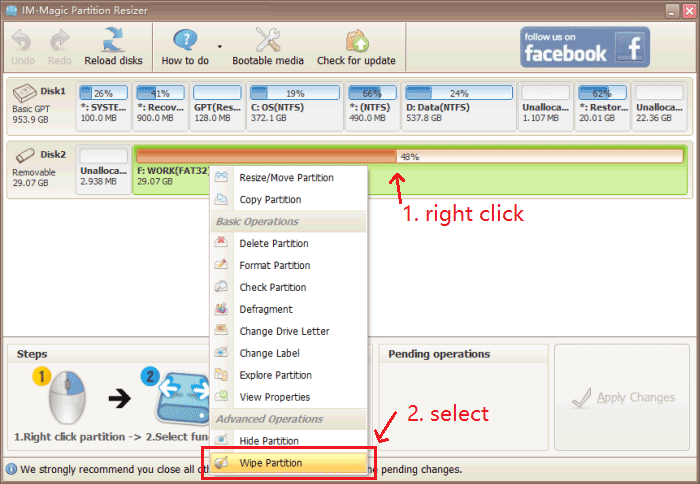Select the SYSTEM 100.0 MB partition

tap(103, 106)
